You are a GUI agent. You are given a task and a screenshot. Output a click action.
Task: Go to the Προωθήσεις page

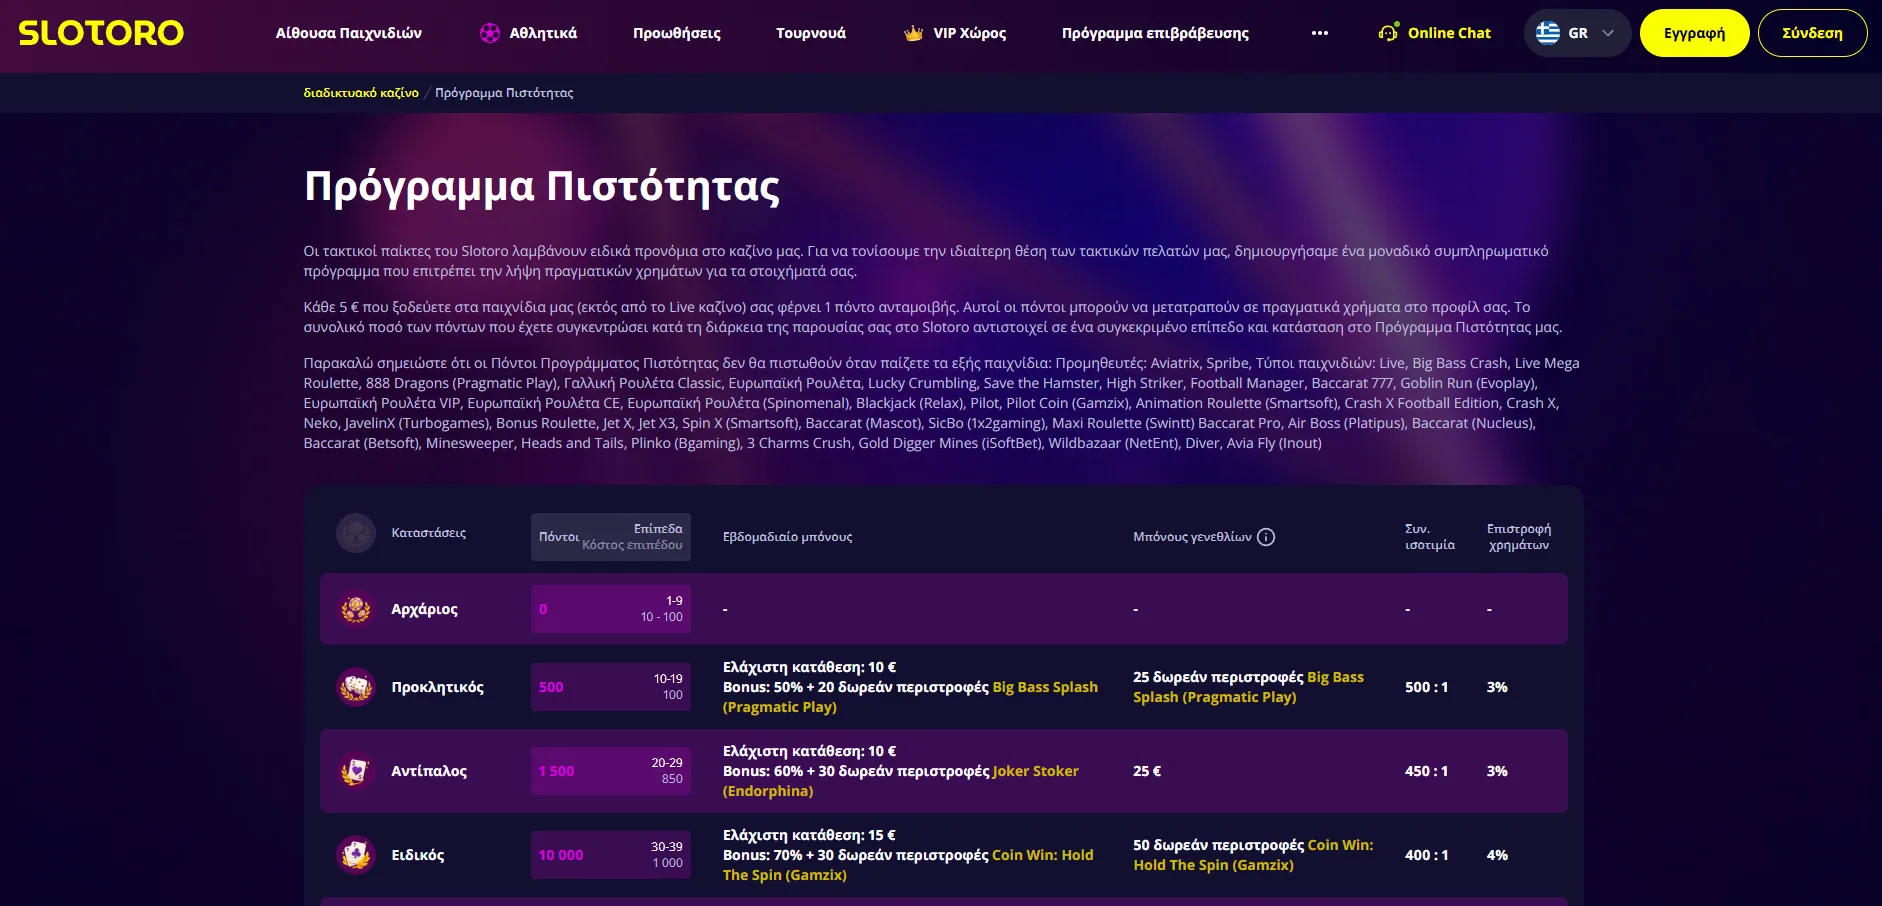677,33
